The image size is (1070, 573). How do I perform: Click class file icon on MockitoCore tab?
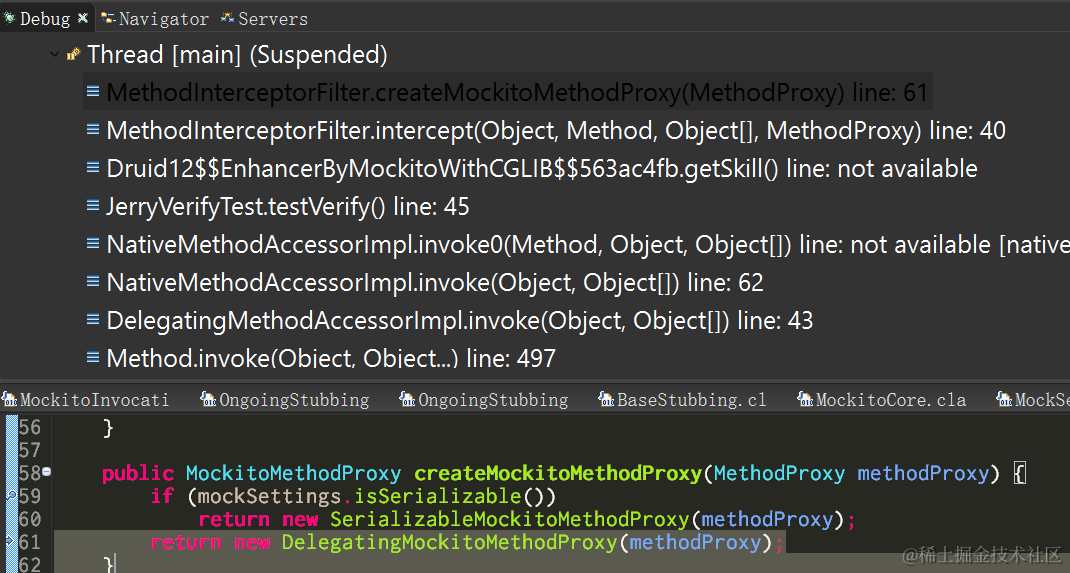coord(805,399)
